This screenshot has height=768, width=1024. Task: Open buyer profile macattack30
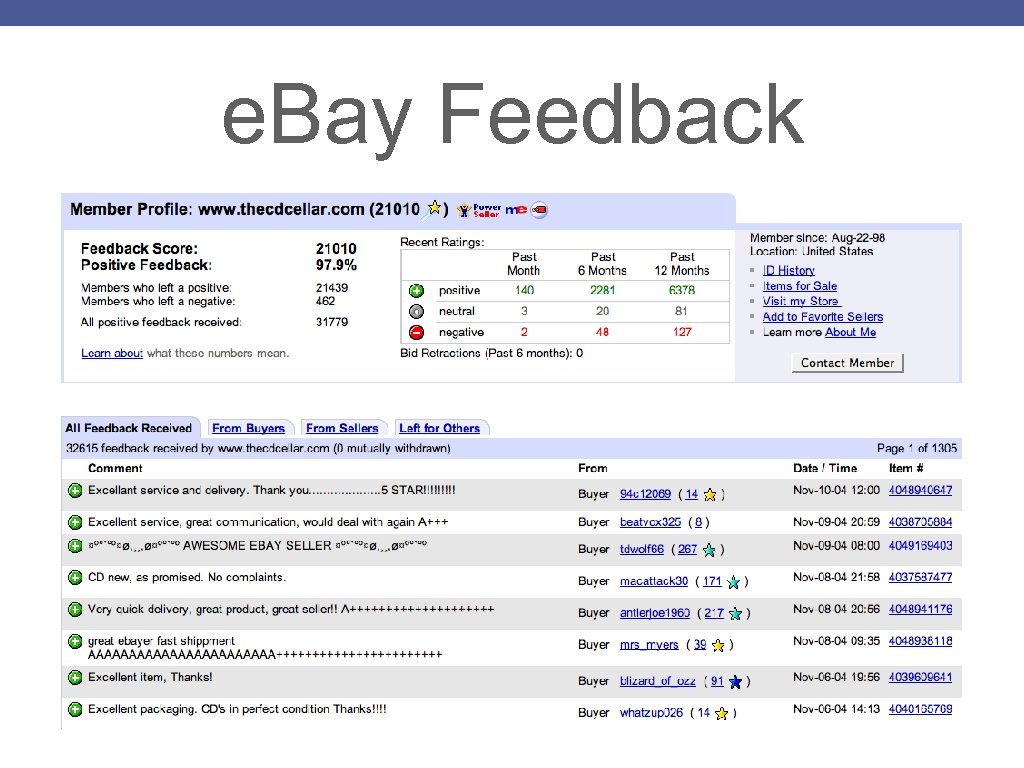point(654,581)
